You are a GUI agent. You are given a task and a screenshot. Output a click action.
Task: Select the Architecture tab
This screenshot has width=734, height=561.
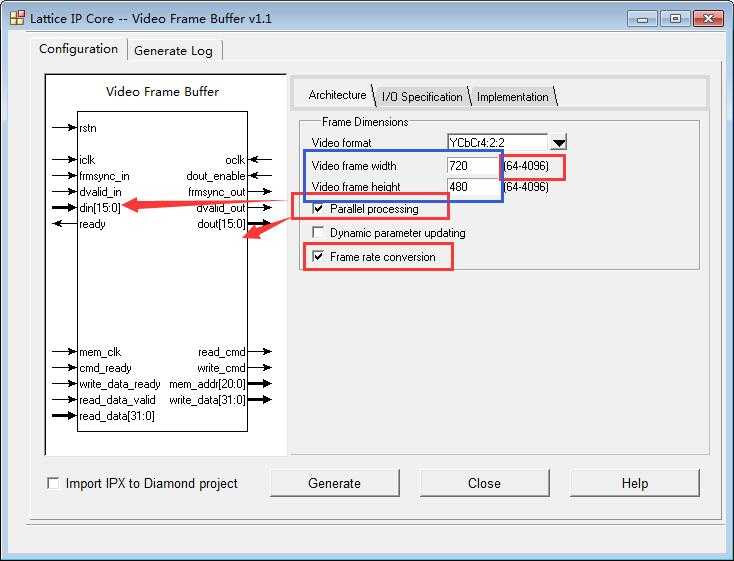[x=337, y=95]
